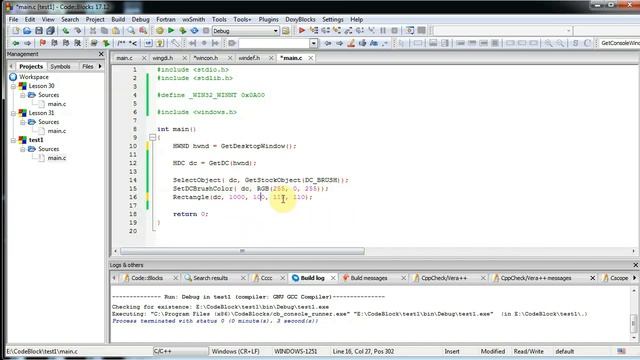Redo the last undone edit

tap(77, 31)
